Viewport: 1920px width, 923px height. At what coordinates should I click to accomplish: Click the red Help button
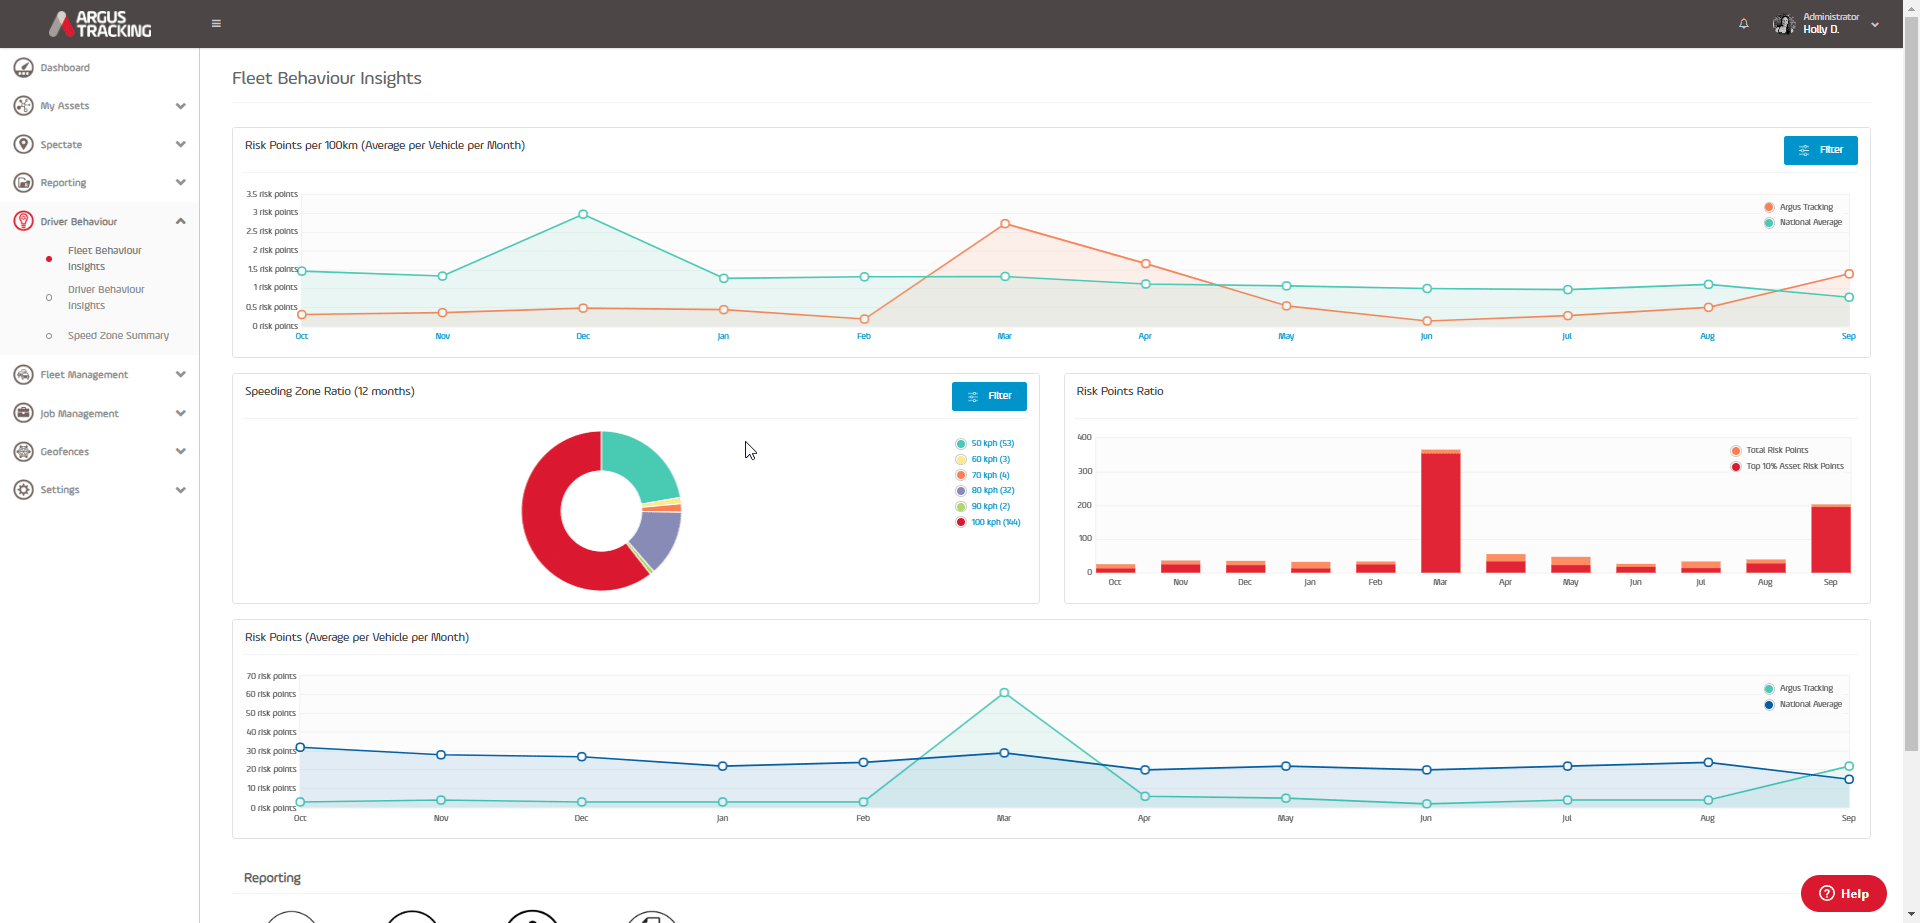(x=1843, y=893)
